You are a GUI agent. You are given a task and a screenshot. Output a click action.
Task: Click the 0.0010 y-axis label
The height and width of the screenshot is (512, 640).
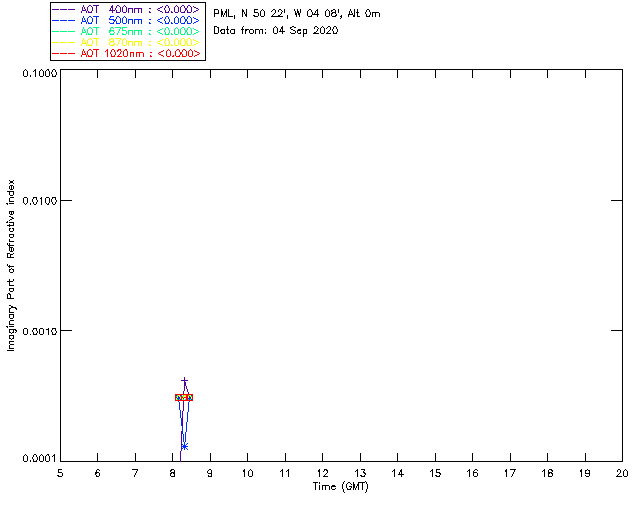coord(40,331)
